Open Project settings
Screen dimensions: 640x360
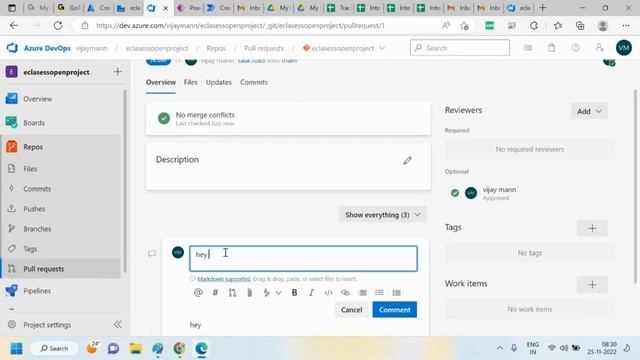click(47, 325)
